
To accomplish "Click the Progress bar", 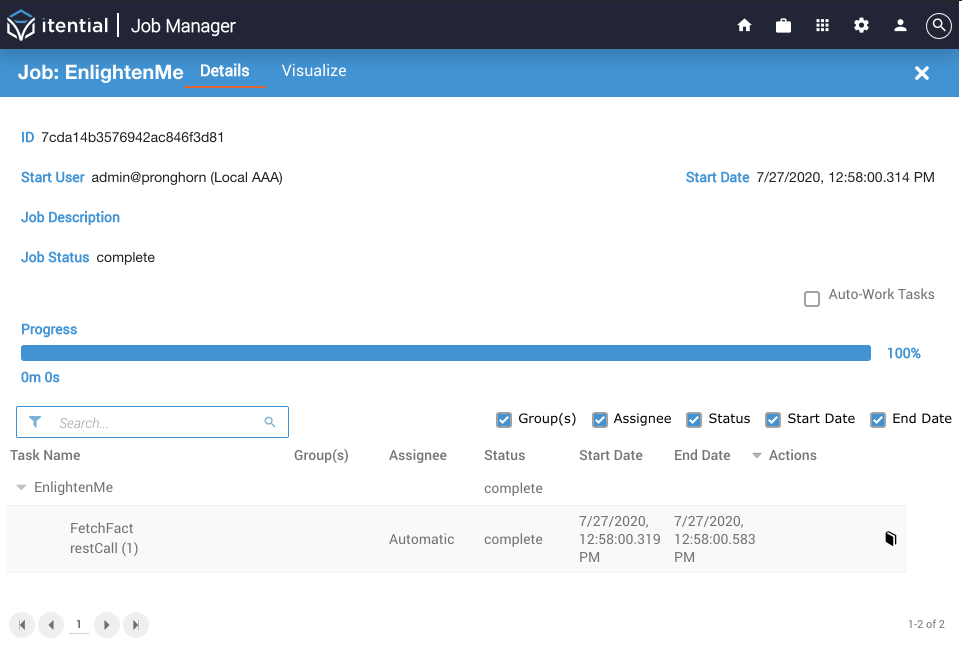I will pyautogui.click(x=445, y=353).
